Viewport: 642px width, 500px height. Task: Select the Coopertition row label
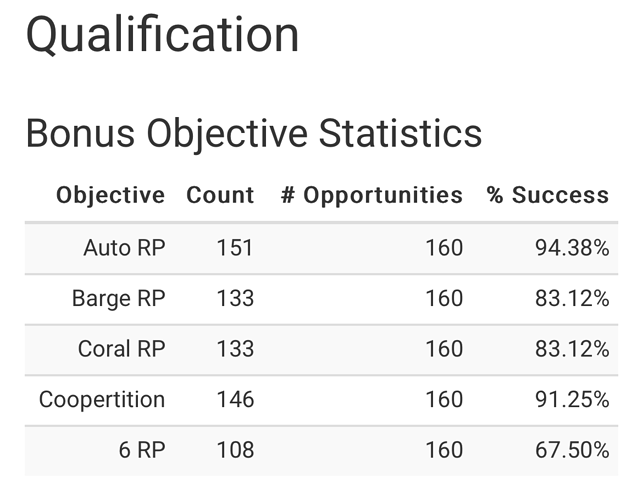tap(102, 400)
